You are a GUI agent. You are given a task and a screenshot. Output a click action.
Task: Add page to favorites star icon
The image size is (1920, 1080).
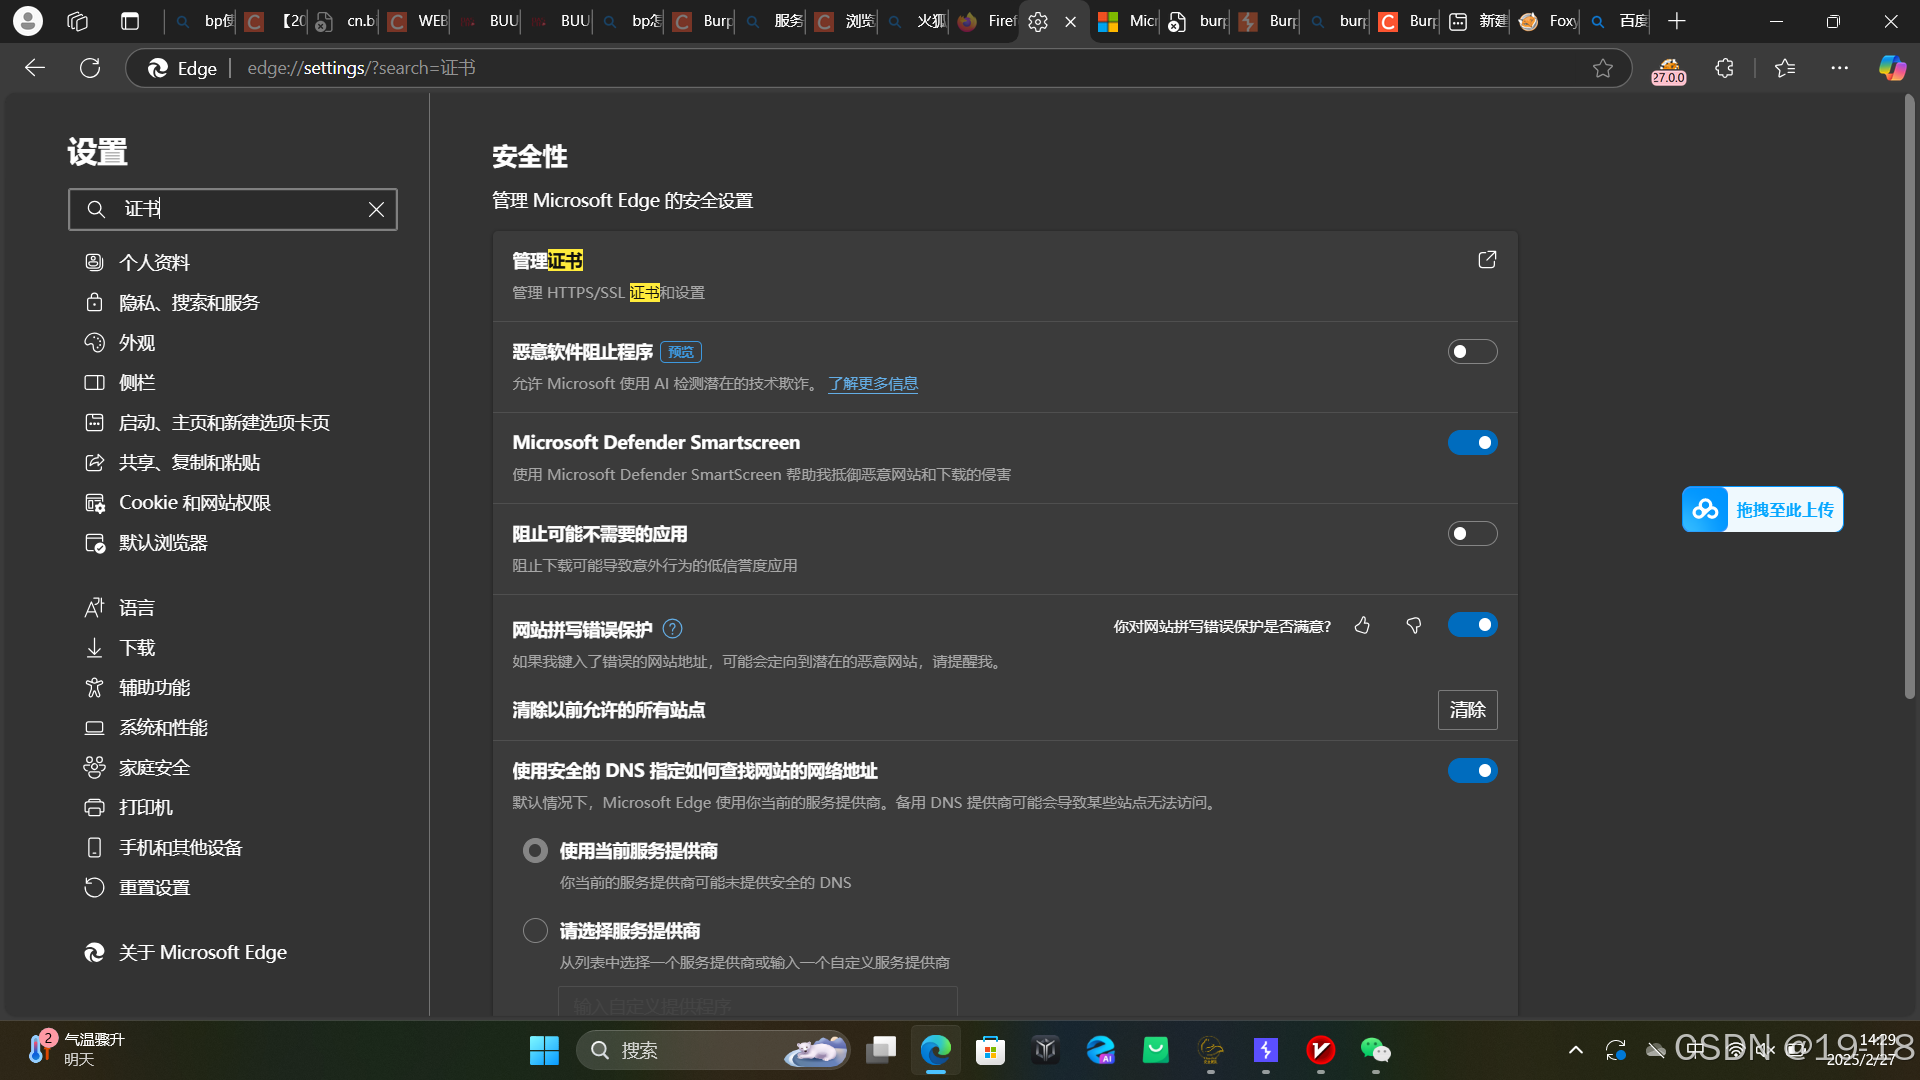click(1603, 68)
